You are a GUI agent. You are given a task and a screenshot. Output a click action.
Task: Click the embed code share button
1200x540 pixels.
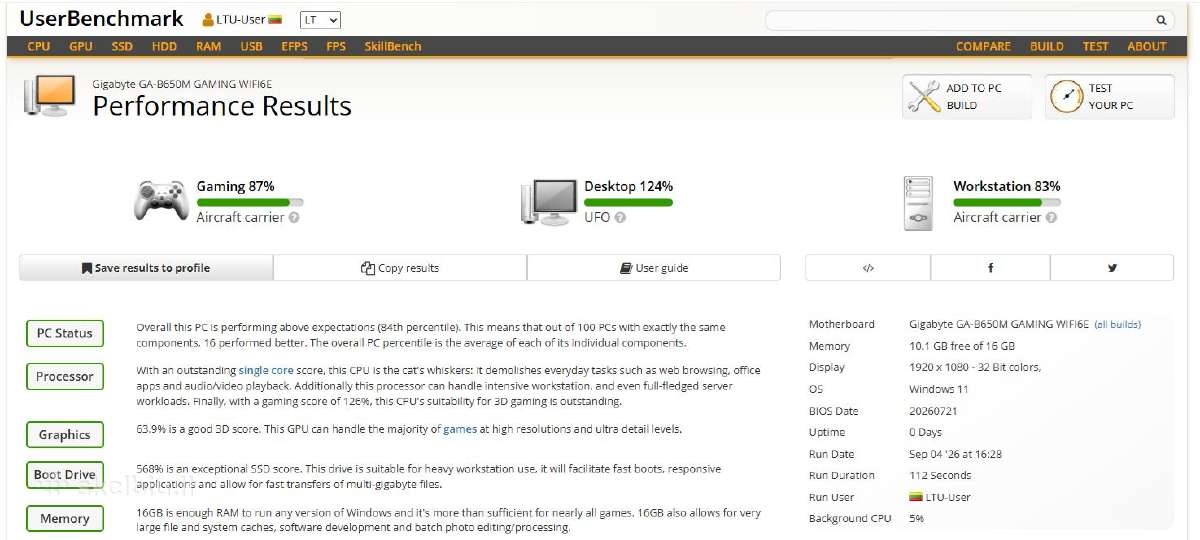868,268
